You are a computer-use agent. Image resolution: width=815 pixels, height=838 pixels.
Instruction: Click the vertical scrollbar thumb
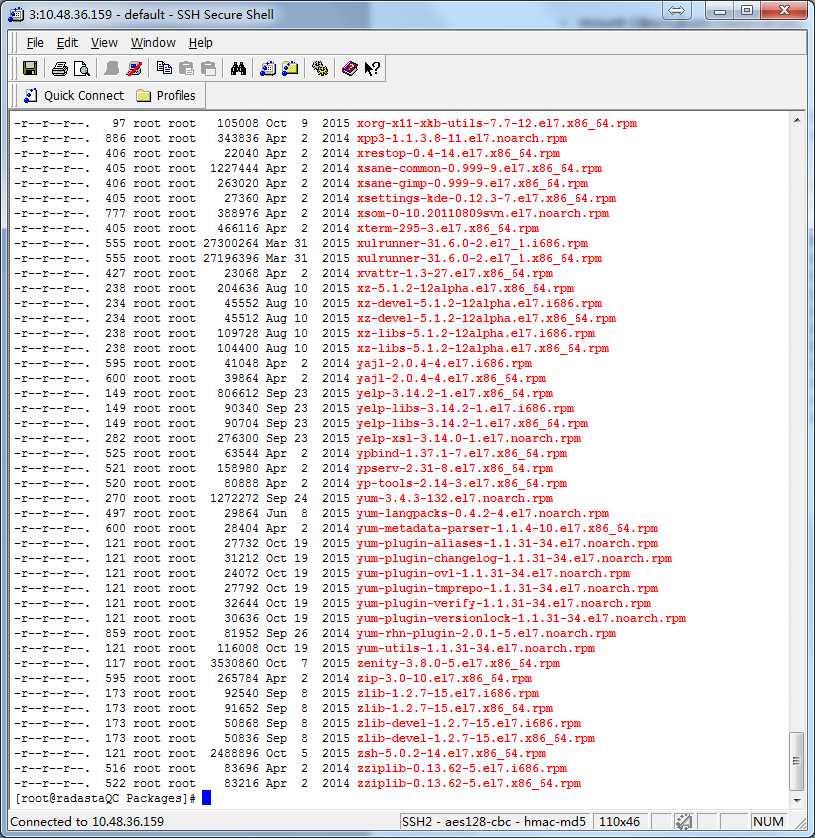797,761
